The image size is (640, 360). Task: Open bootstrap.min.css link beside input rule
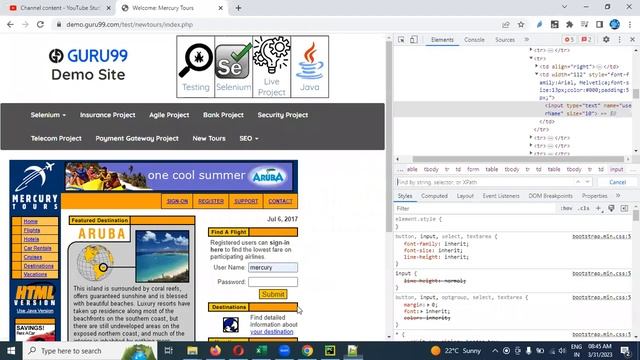coord(602,273)
